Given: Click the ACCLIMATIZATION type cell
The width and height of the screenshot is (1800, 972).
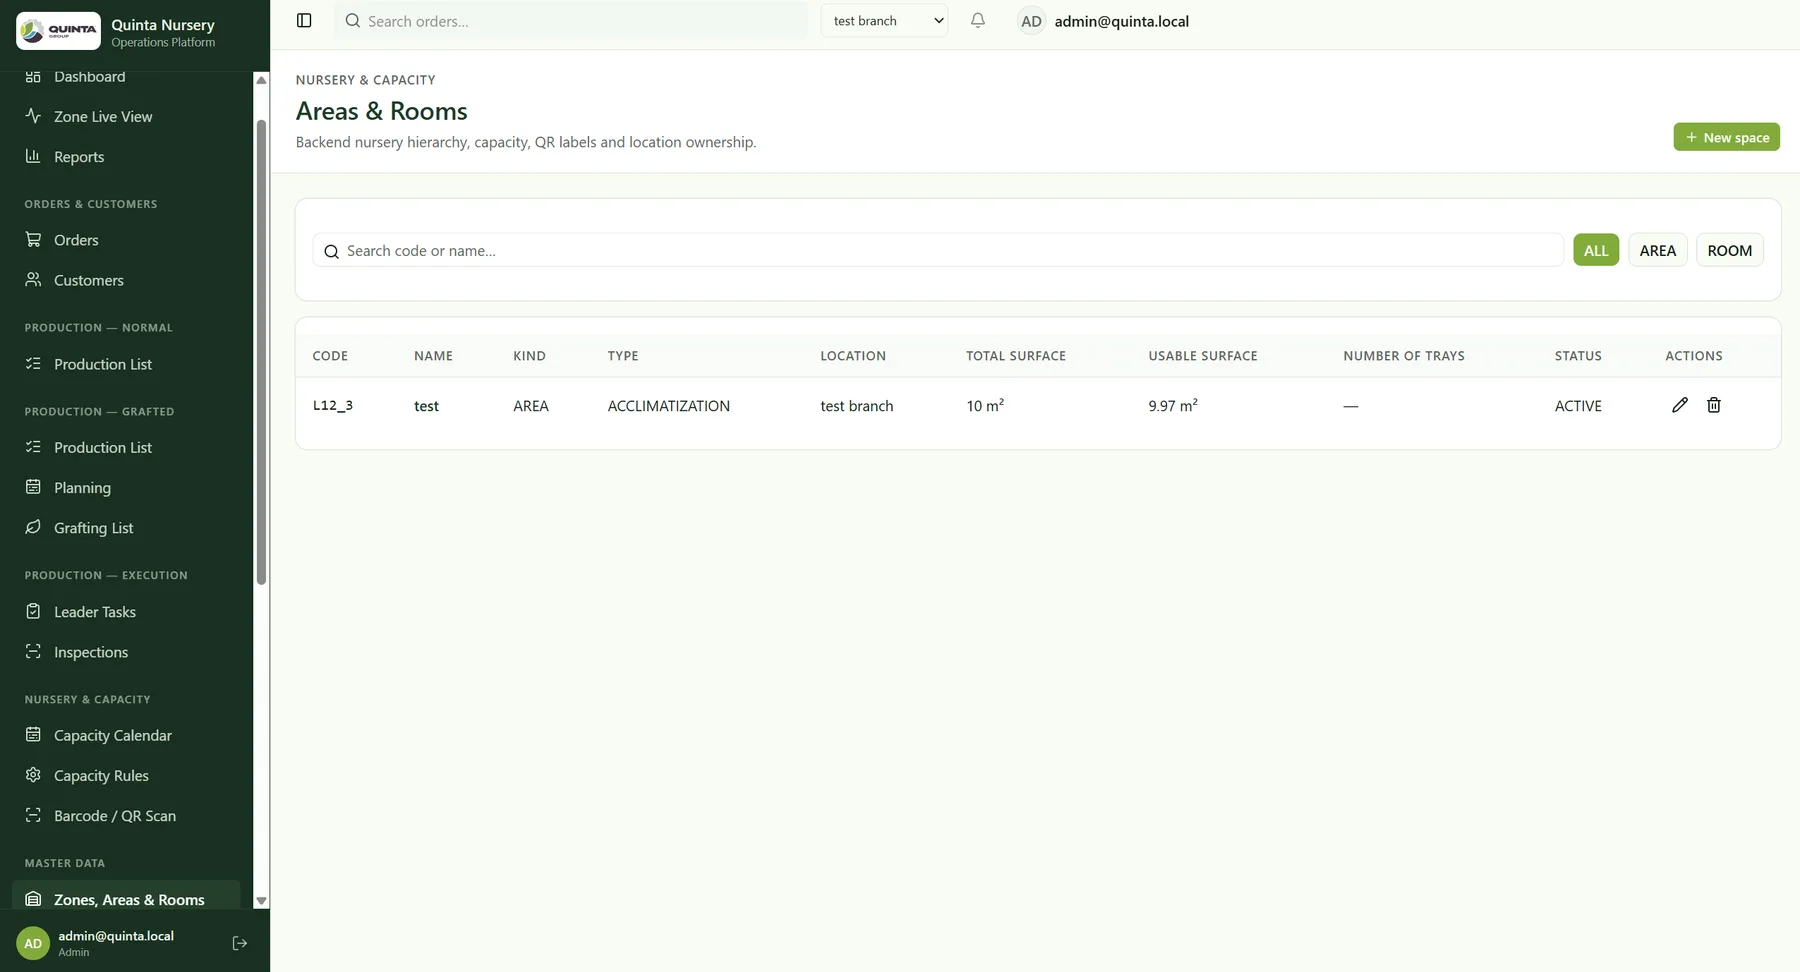Looking at the screenshot, I should tap(669, 405).
